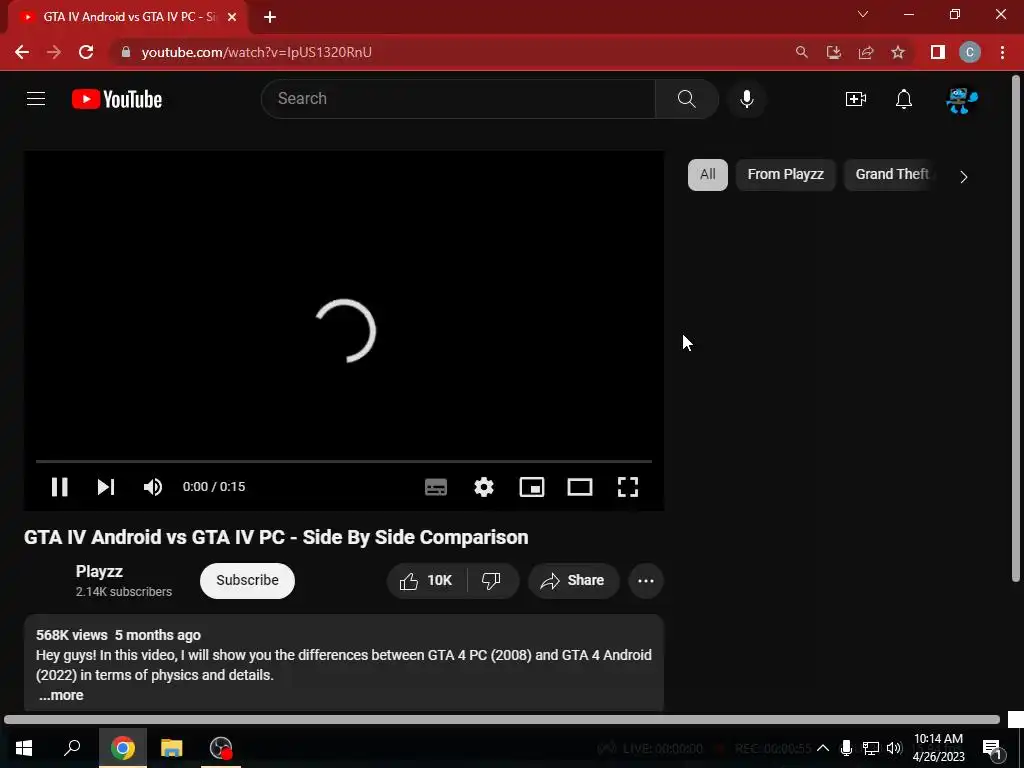Show more filter chips with right arrow
This screenshot has width=1024, height=768.
tap(964, 177)
